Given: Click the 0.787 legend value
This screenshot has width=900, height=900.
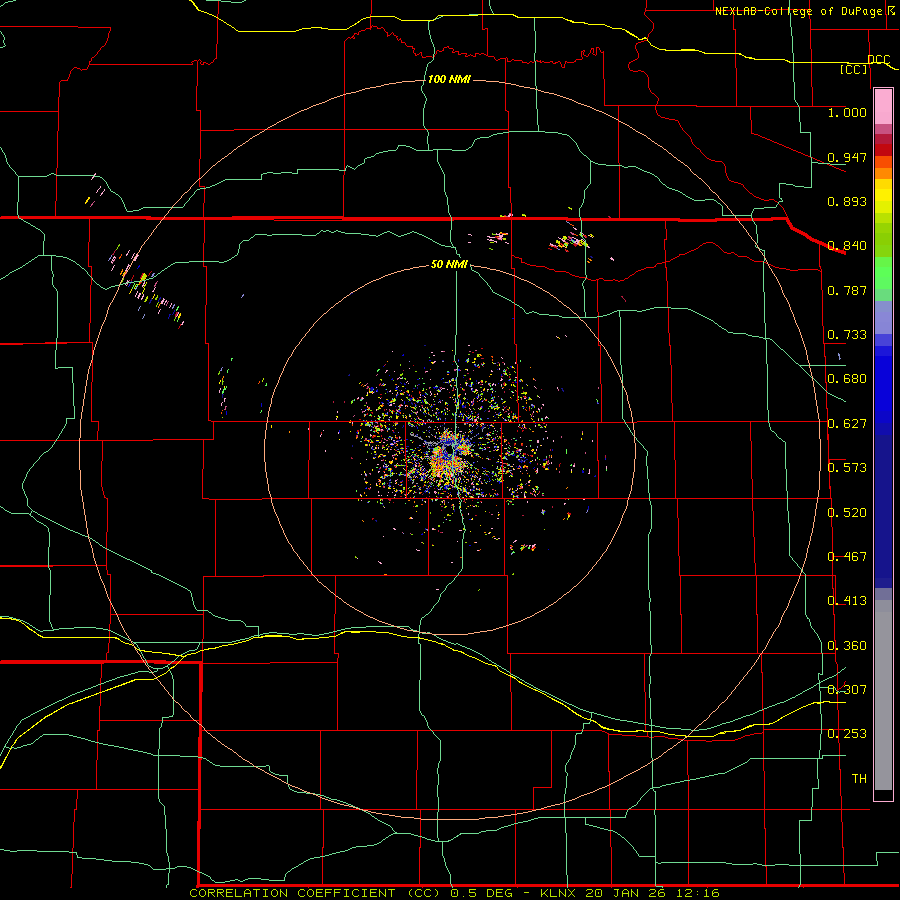Looking at the screenshot, I should [x=847, y=290].
